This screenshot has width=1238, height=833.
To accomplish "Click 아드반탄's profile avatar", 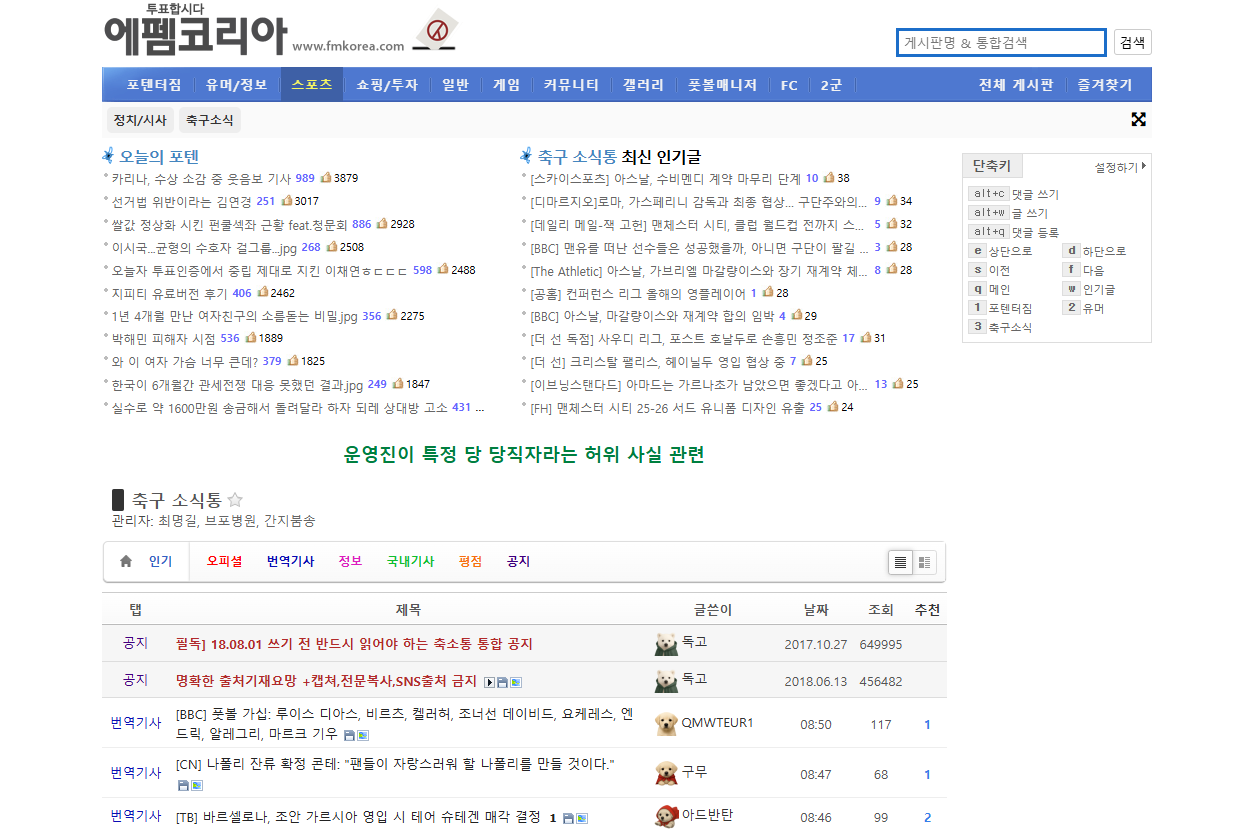I will coord(666,816).
